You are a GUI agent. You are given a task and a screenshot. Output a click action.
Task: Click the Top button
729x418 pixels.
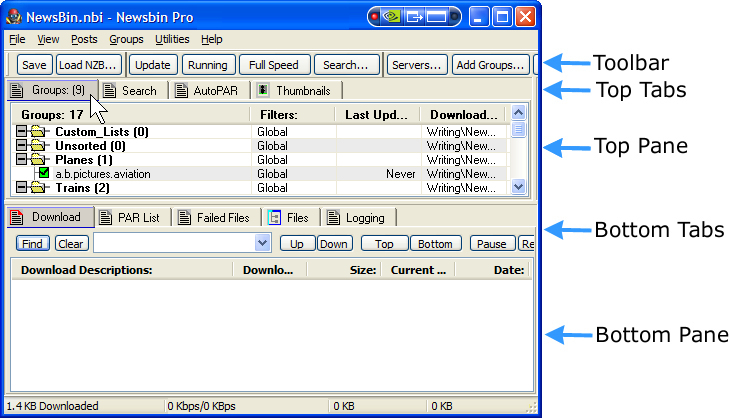[x=384, y=244]
